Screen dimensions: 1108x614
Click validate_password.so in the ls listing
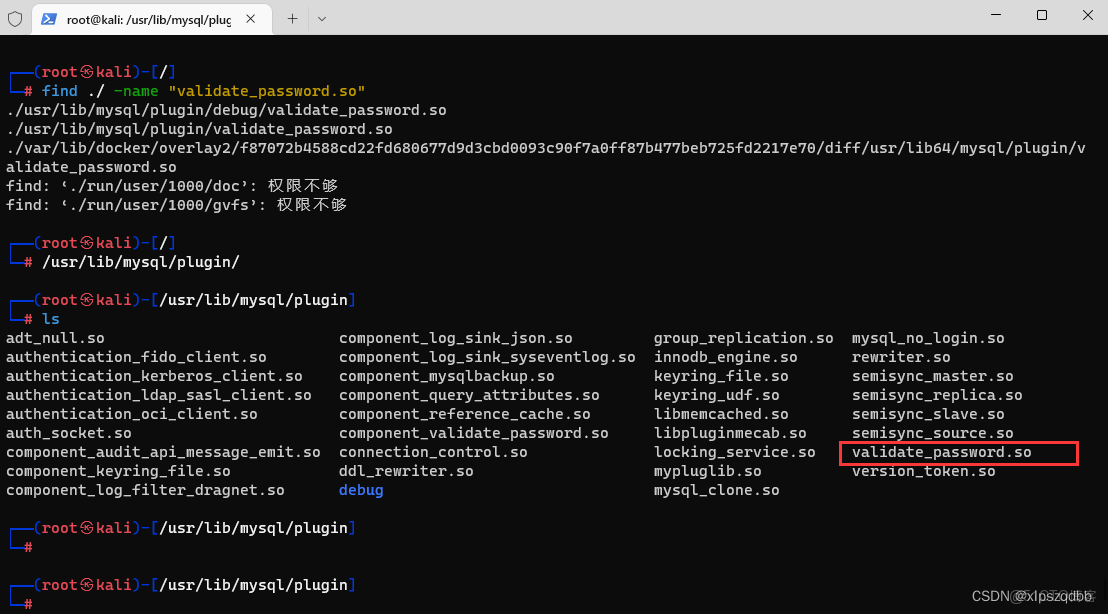tap(941, 453)
